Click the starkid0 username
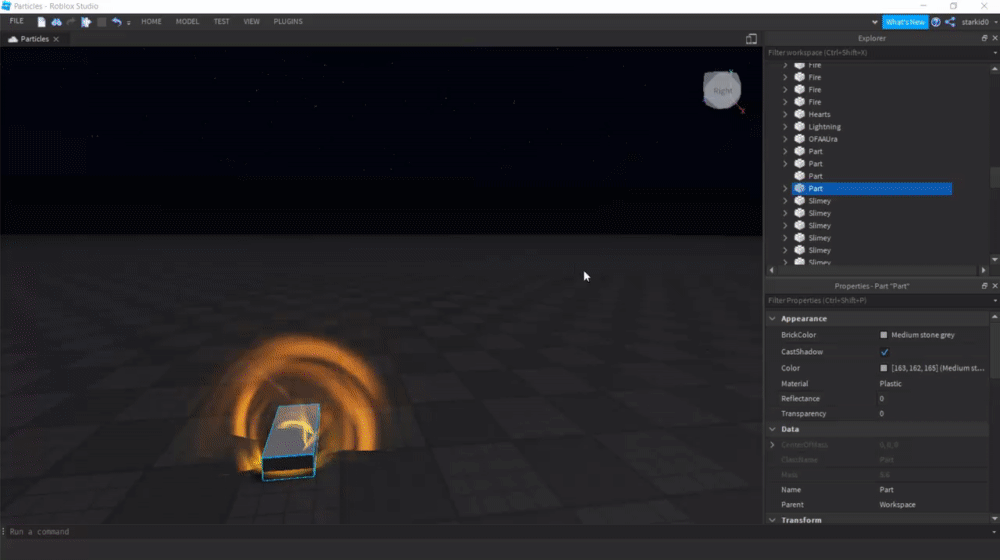Viewport: 1000px width, 560px height. [x=975, y=22]
